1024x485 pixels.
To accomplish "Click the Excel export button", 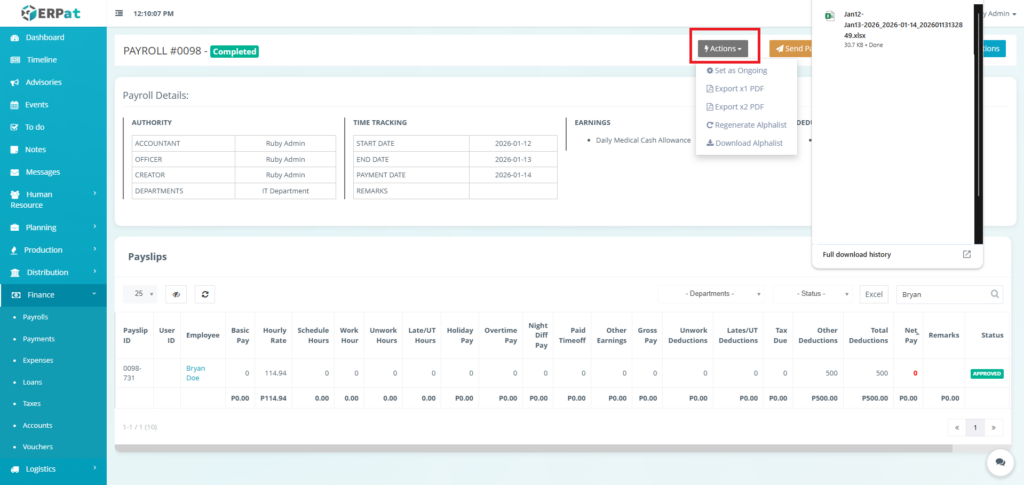I will click(x=874, y=294).
